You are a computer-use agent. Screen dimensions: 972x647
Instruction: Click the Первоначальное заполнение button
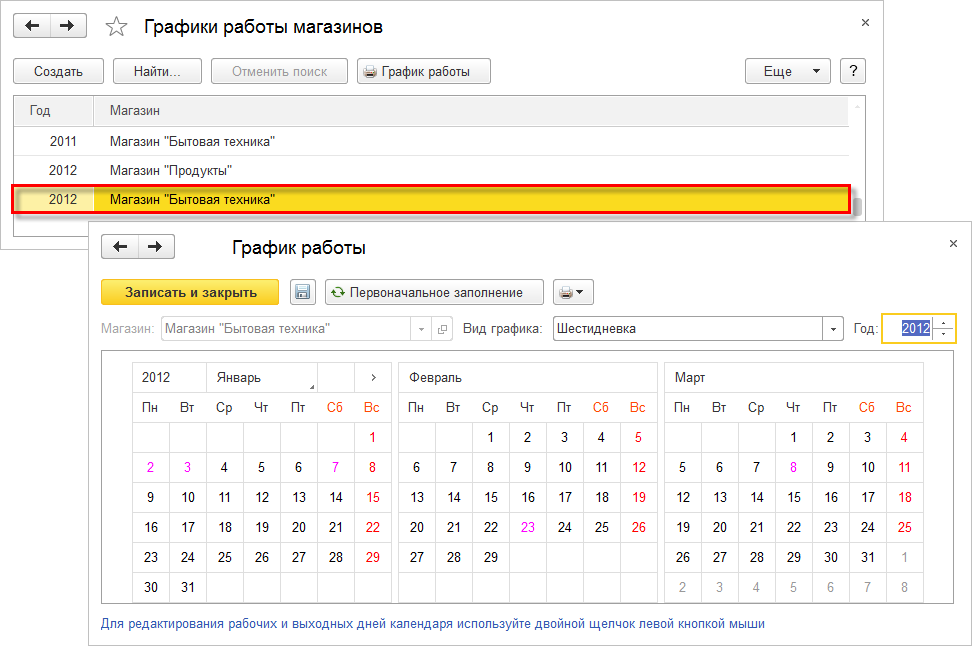point(425,292)
